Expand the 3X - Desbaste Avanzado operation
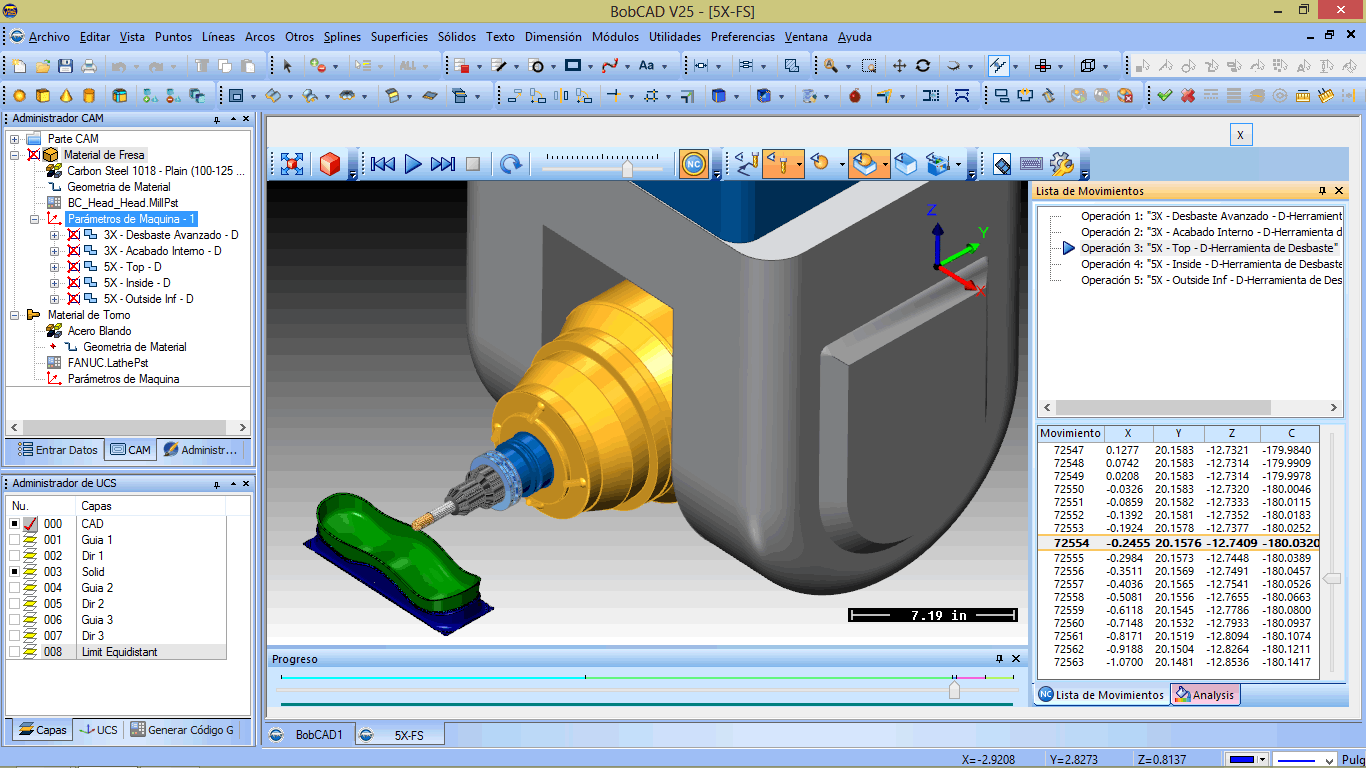 tap(55, 235)
